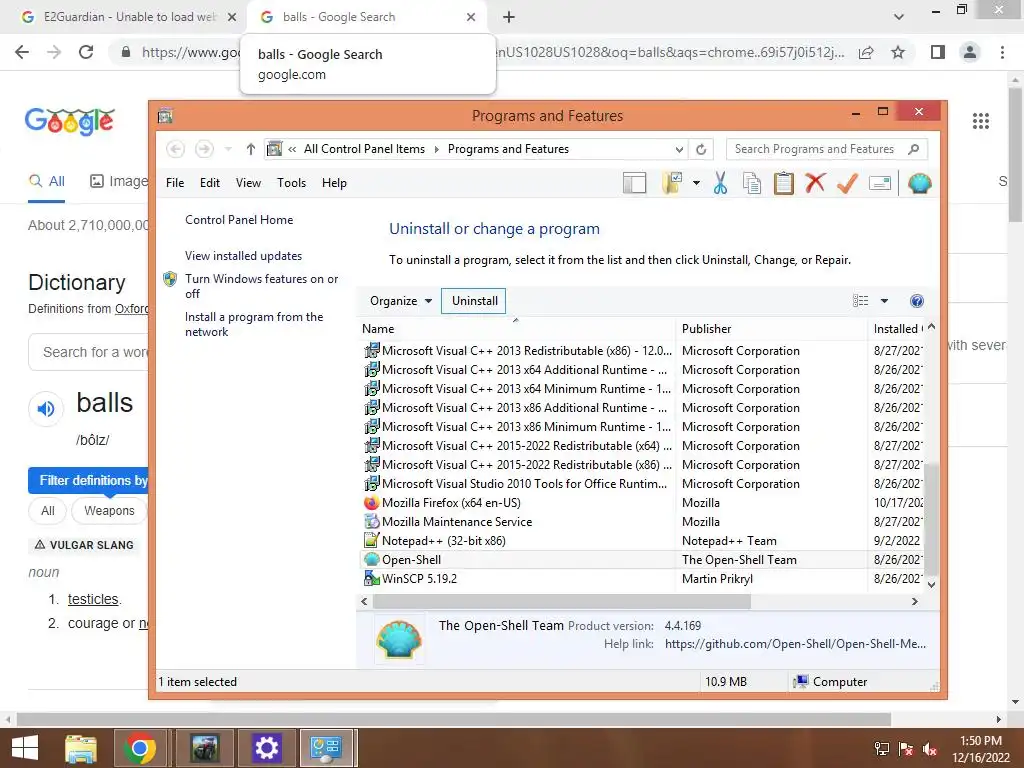
Task: Click the Open-Shell settings shell icon
Action: coord(920,184)
